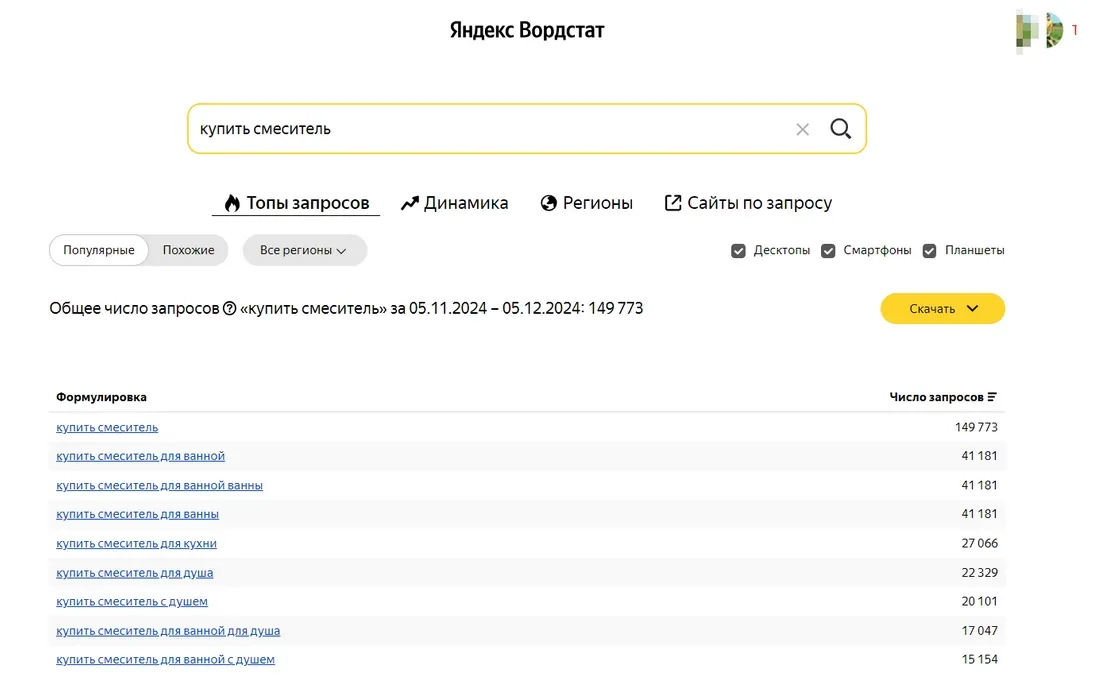The image size is (1104, 693).
Task: Switch to the Топы запросов tab
Action: tap(296, 203)
